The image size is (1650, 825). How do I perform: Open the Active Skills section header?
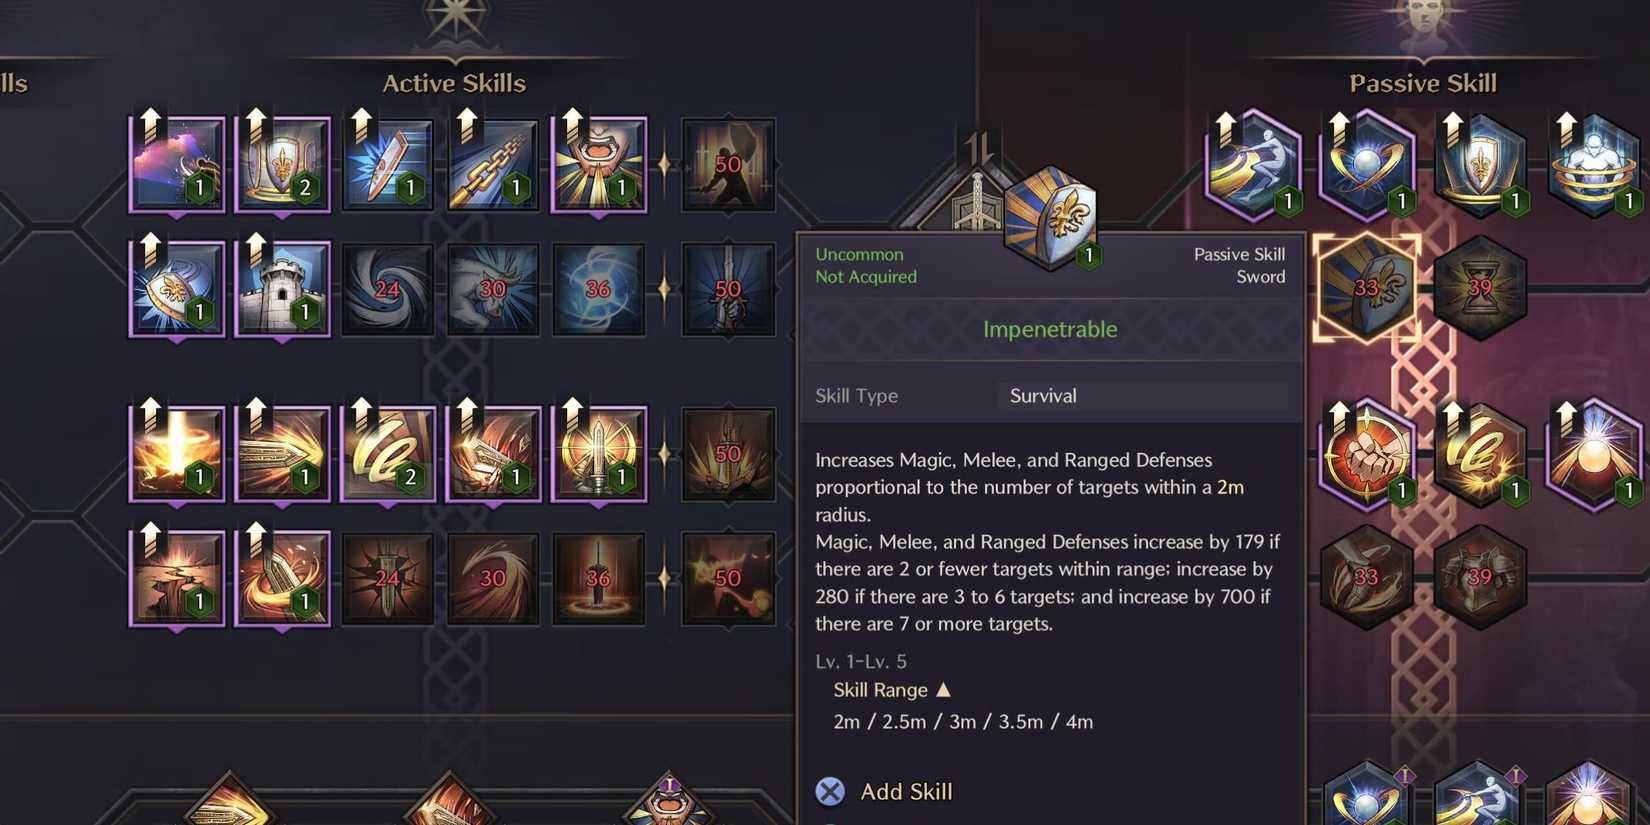[x=454, y=83]
